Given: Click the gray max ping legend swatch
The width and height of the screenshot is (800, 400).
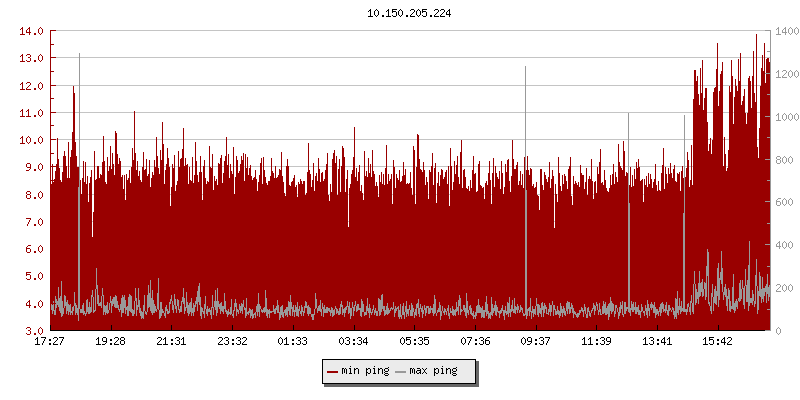Looking at the screenshot, I should click(401, 372).
